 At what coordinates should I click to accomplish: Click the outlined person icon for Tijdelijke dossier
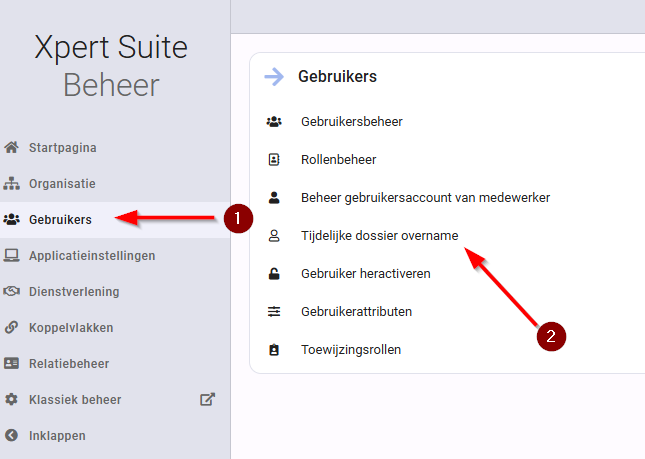coord(274,236)
